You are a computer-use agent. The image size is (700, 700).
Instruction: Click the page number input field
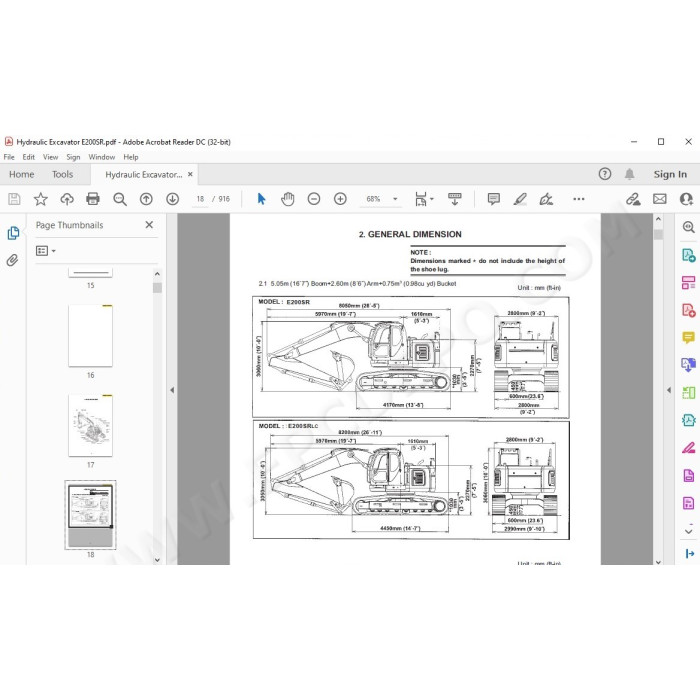pyautogui.click(x=200, y=199)
